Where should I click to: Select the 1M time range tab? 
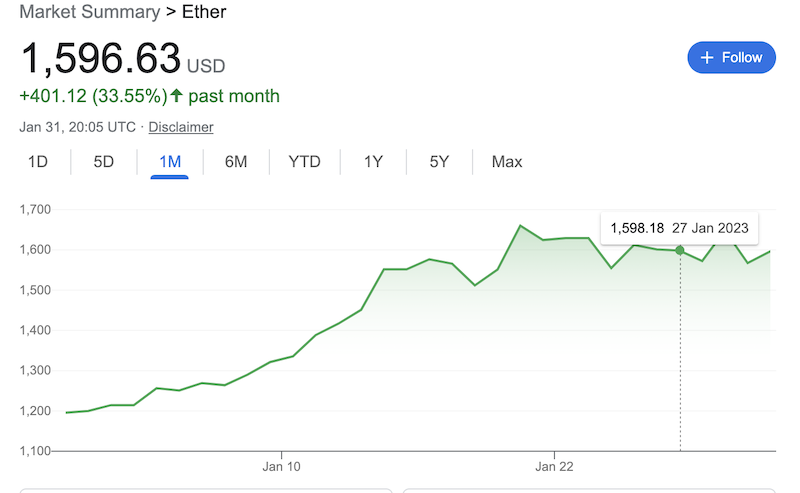coord(170,162)
